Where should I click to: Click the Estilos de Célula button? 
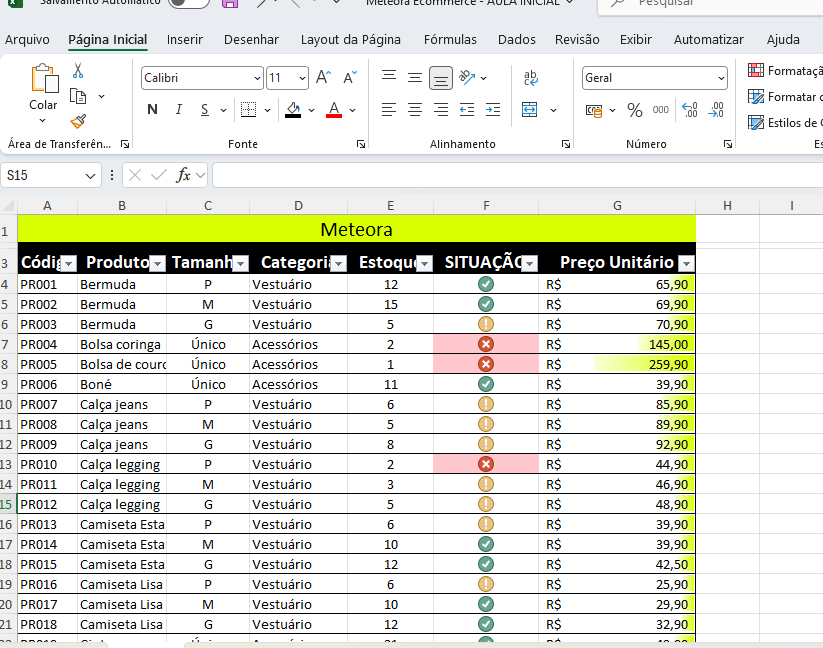tap(785, 123)
